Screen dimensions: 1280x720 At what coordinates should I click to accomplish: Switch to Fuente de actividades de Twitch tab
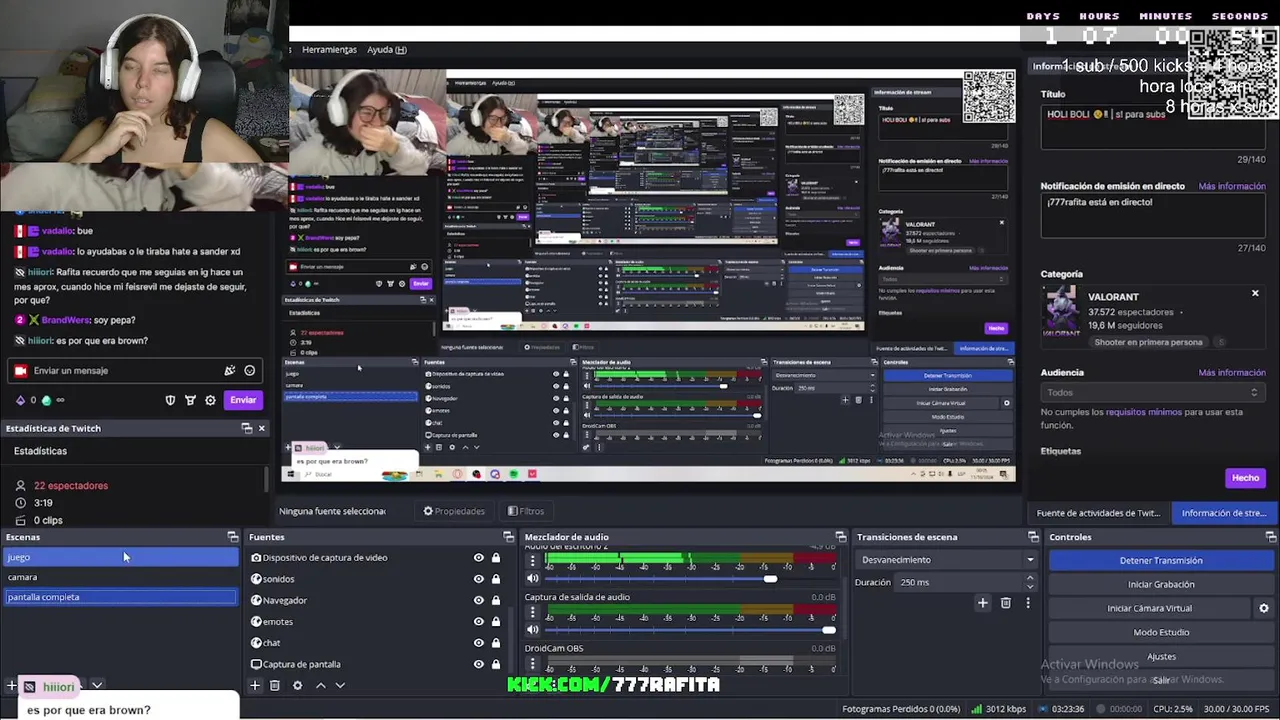(1098, 513)
